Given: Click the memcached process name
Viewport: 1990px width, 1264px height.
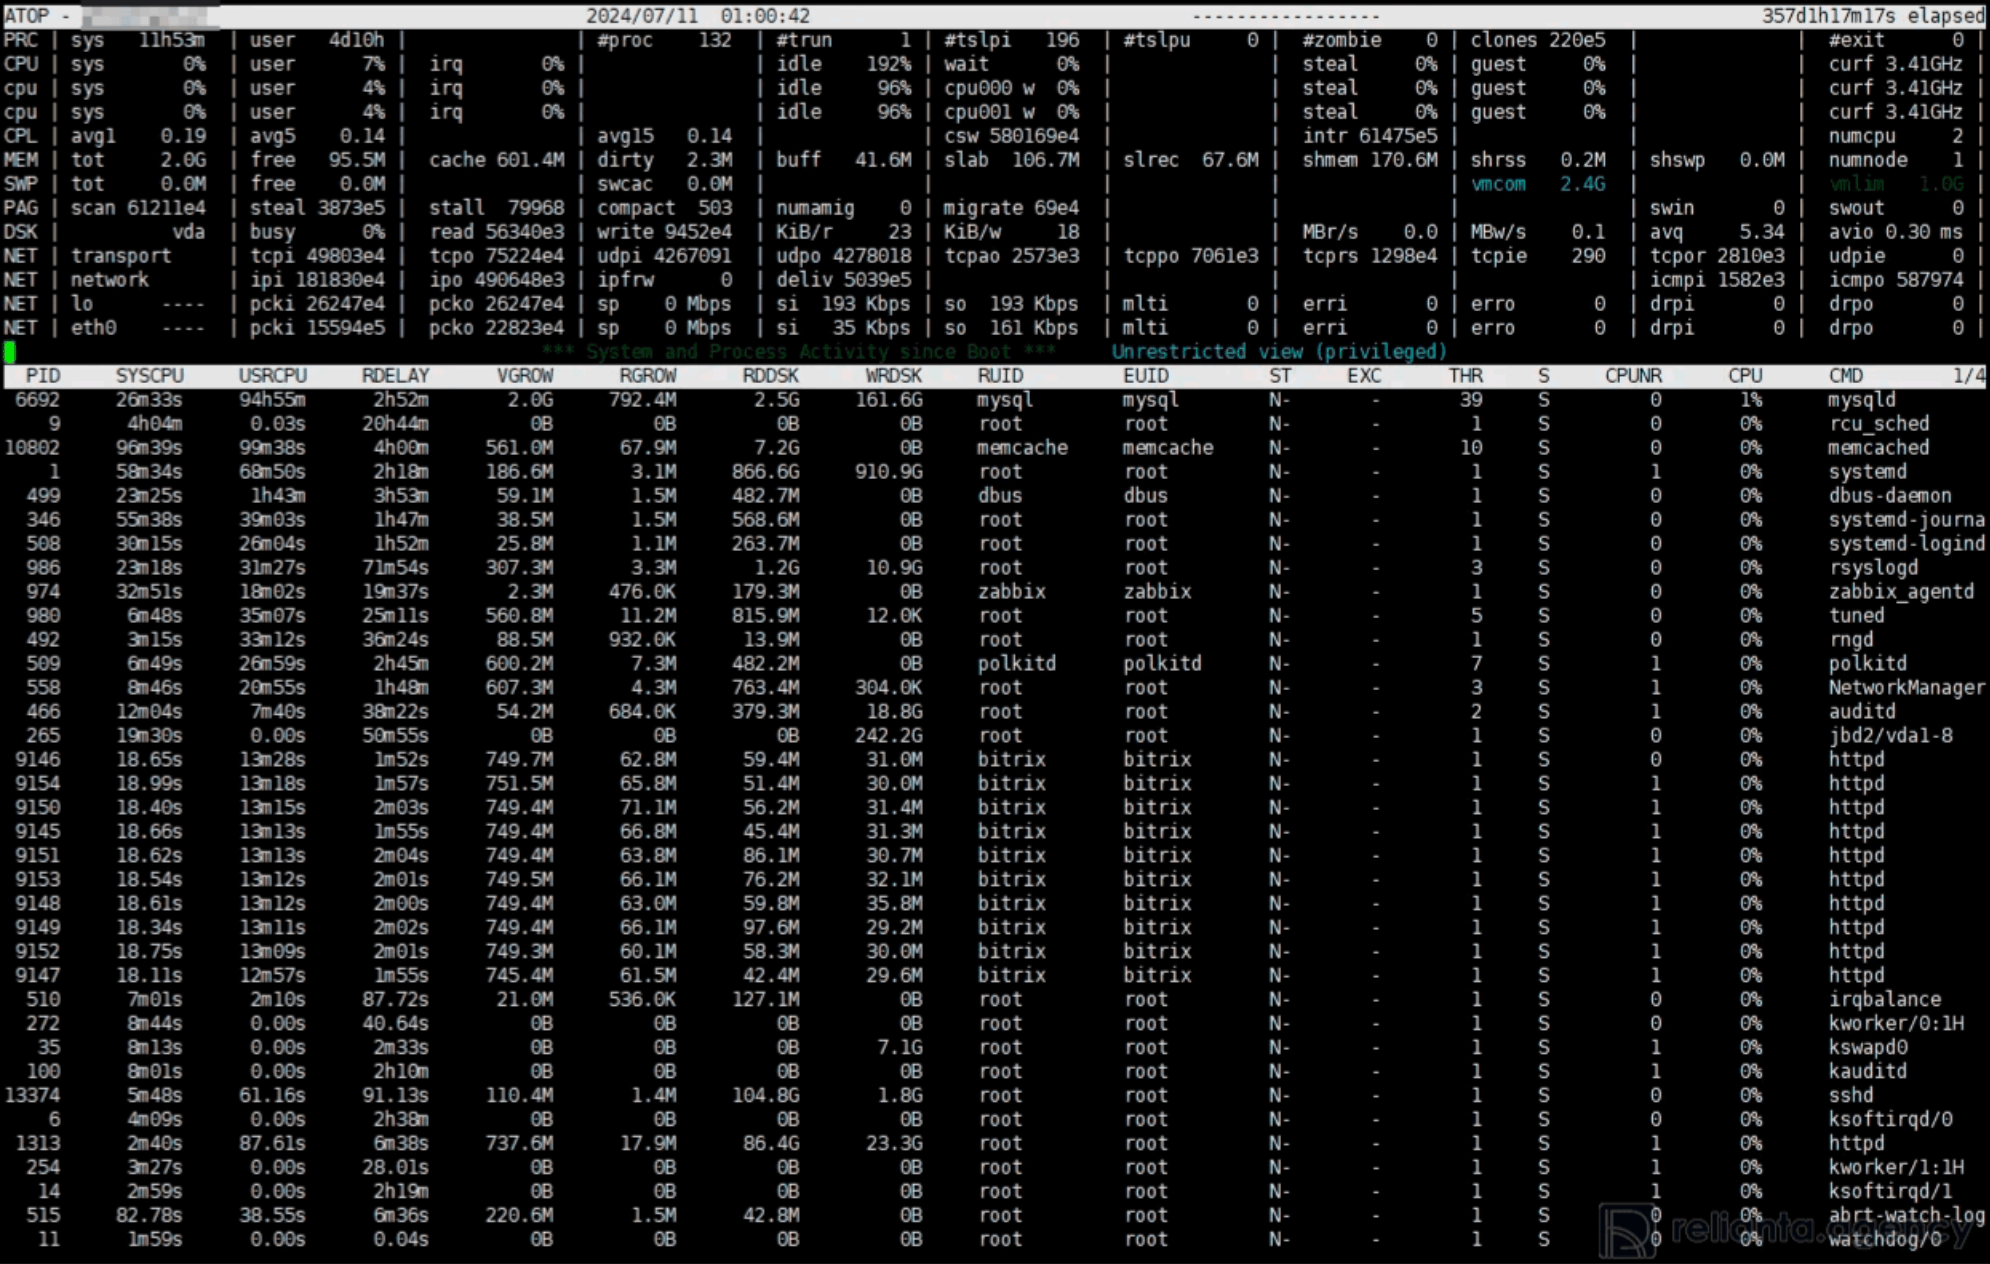Looking at the screenshot, I should click(1878, 448).
